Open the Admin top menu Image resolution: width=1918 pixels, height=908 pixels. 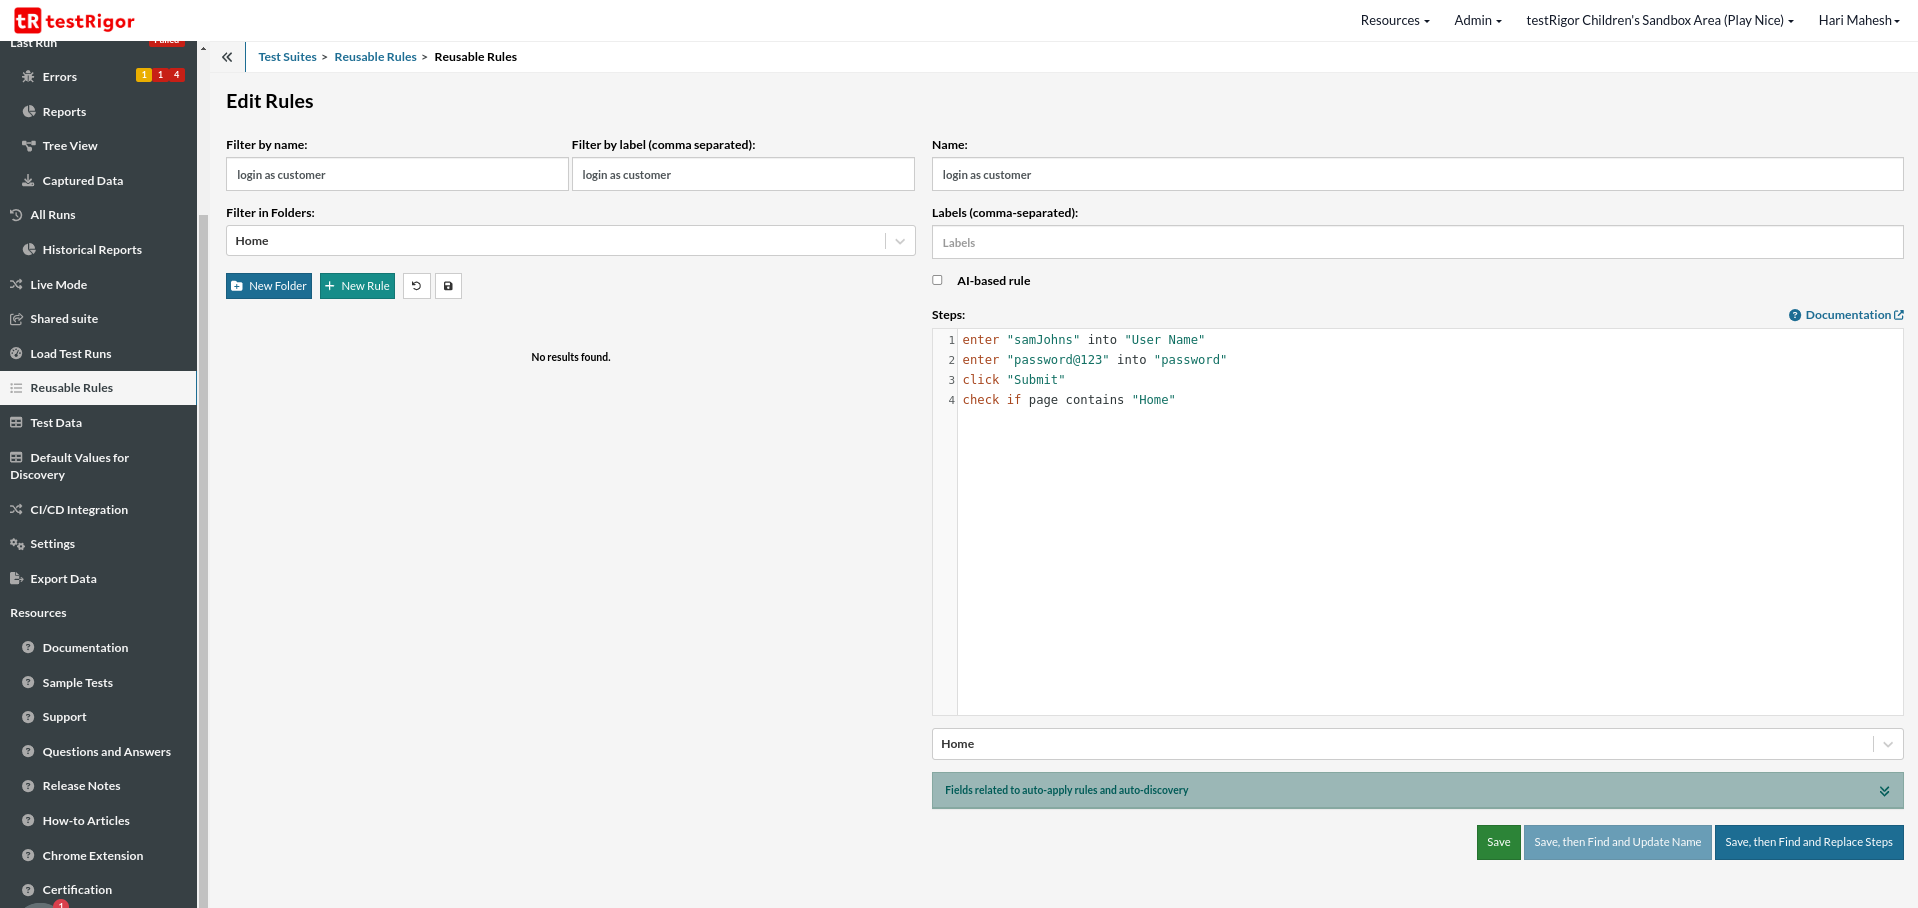pos(1477,20)
